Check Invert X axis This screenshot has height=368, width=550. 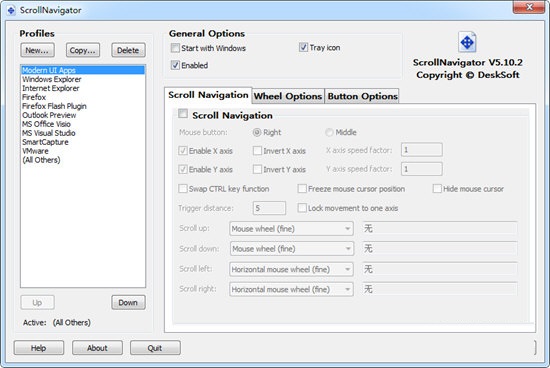(257, 151)
